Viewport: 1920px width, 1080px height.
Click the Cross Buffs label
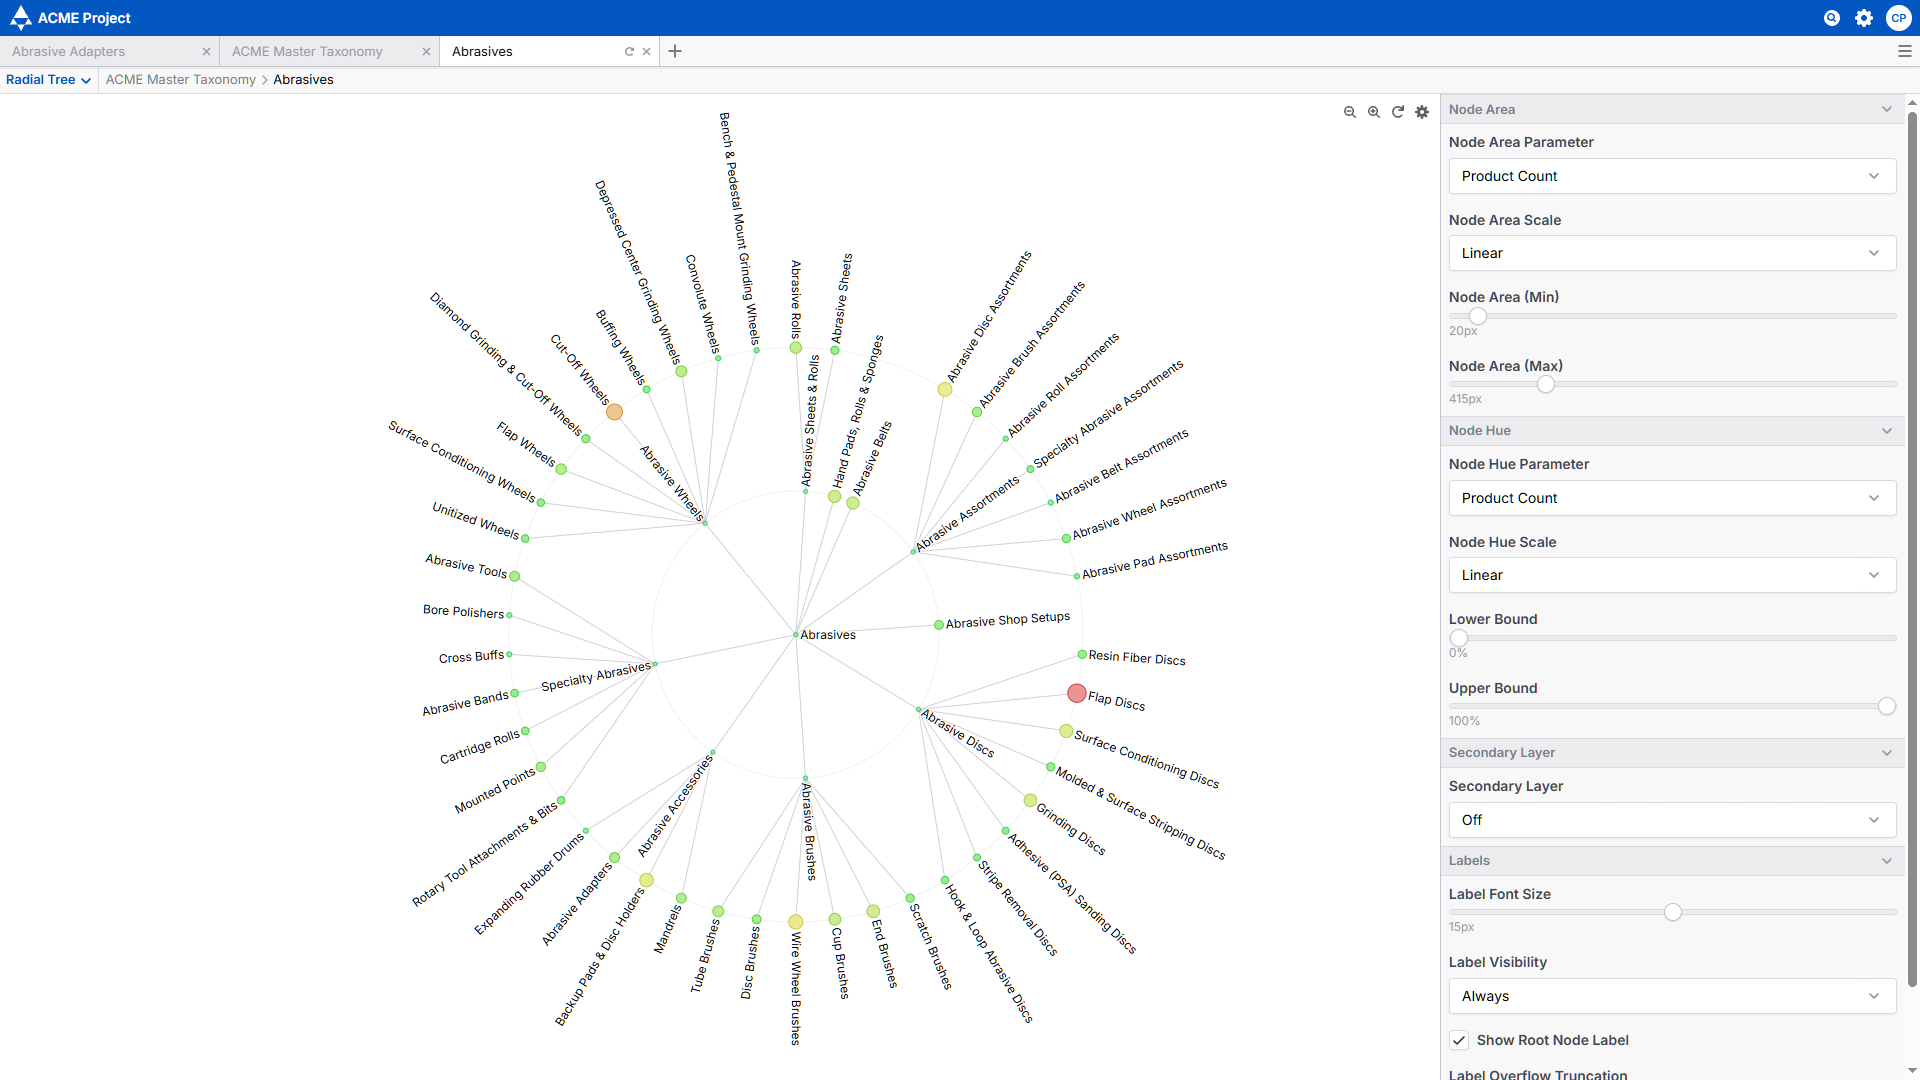[x=471, y=657]
